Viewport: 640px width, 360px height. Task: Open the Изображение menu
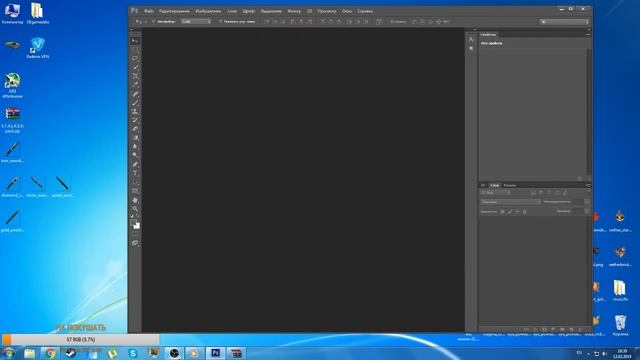208,11
